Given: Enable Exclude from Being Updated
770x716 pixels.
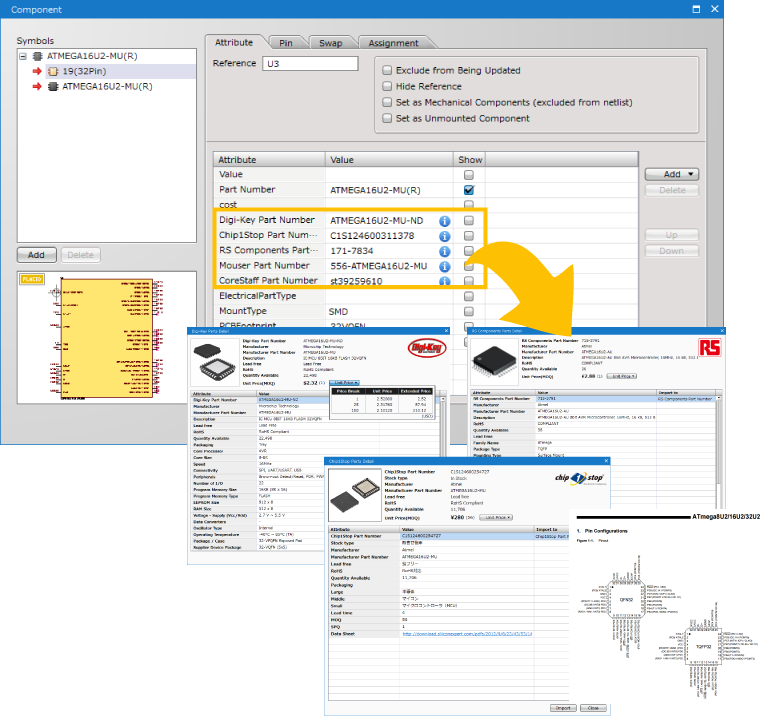Looking at the screenshot, I should (387, 70).
